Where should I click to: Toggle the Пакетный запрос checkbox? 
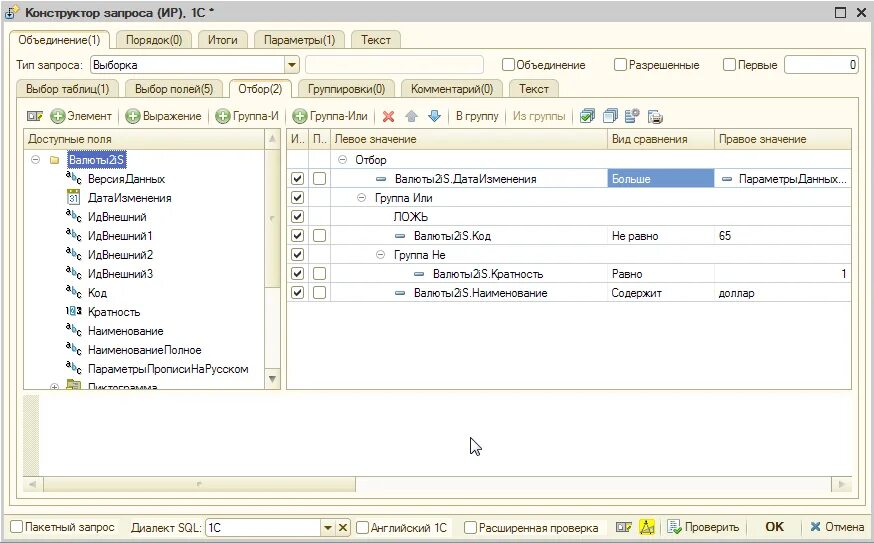tap(17, 527)
